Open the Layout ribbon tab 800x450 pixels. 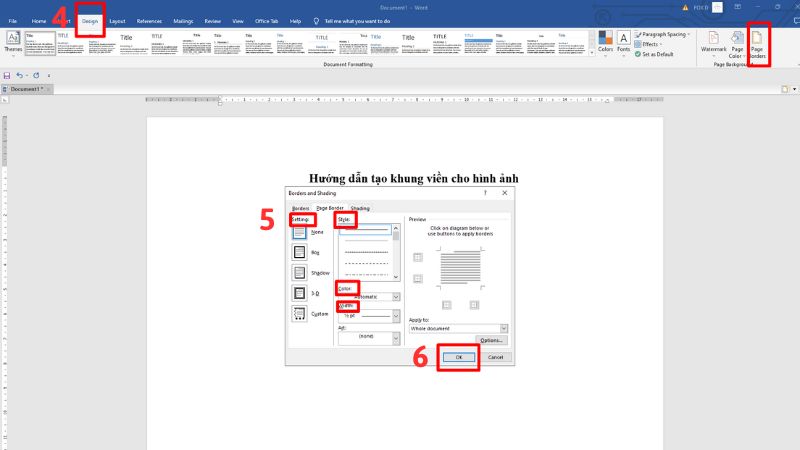click(117, 20)
